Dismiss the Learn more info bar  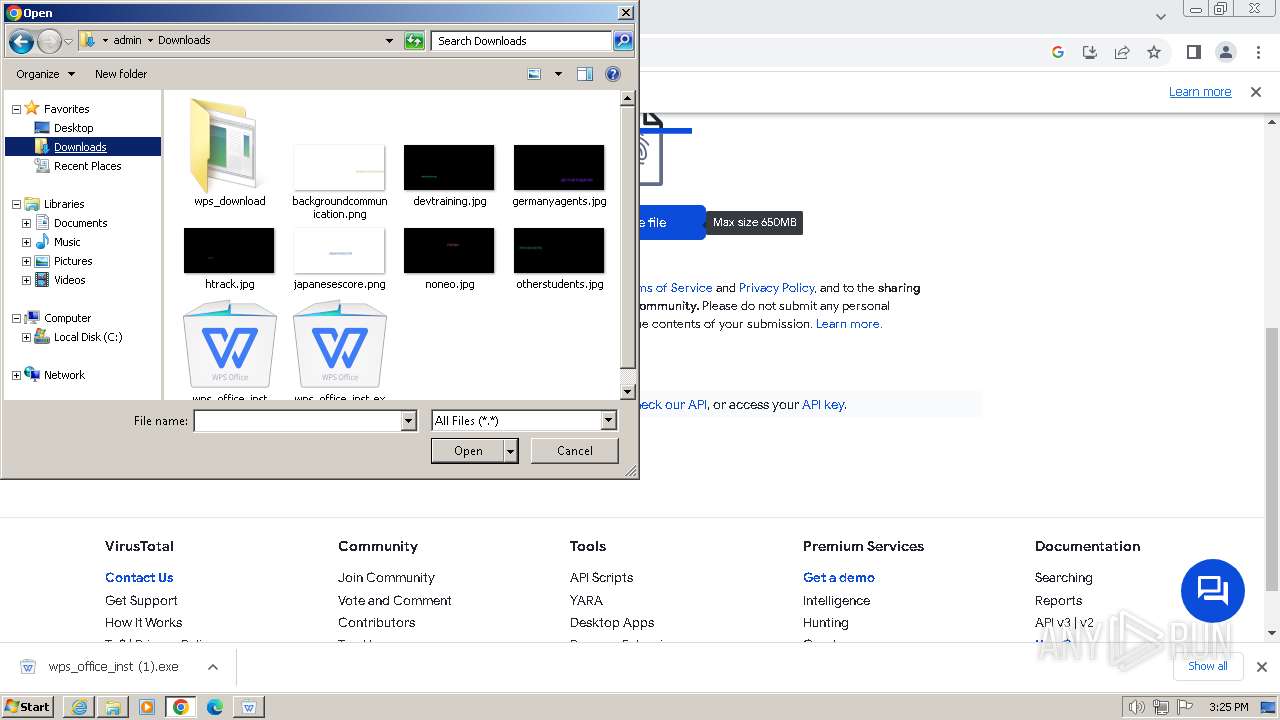pyautogui.click(x=1256, y=92)
